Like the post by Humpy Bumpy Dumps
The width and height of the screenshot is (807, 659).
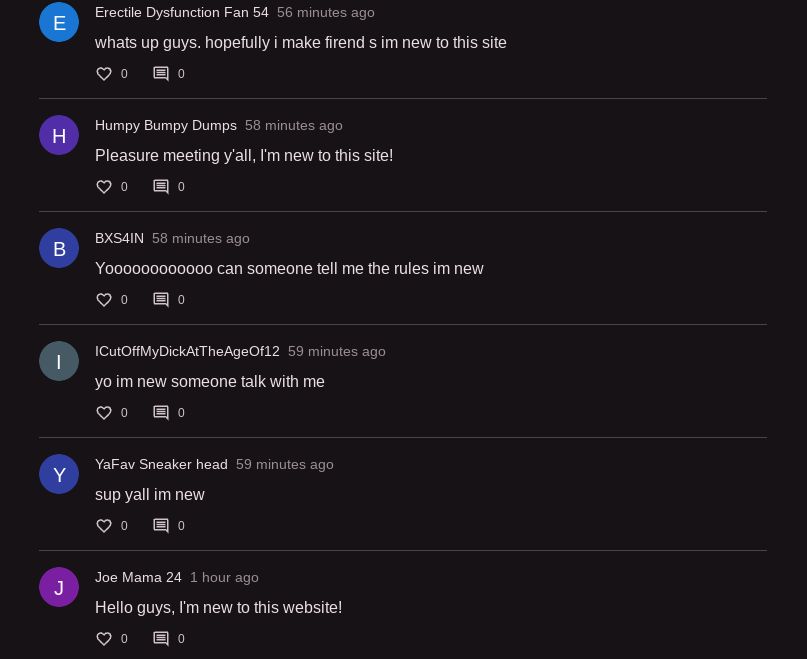click(104, 187)
